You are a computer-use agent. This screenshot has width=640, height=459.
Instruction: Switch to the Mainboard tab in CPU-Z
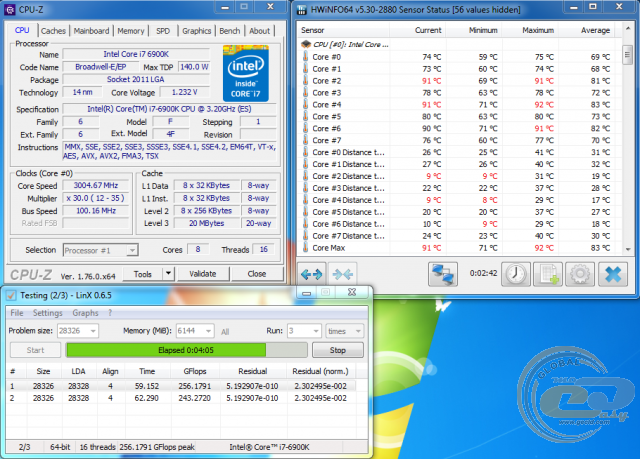point(91,31)
